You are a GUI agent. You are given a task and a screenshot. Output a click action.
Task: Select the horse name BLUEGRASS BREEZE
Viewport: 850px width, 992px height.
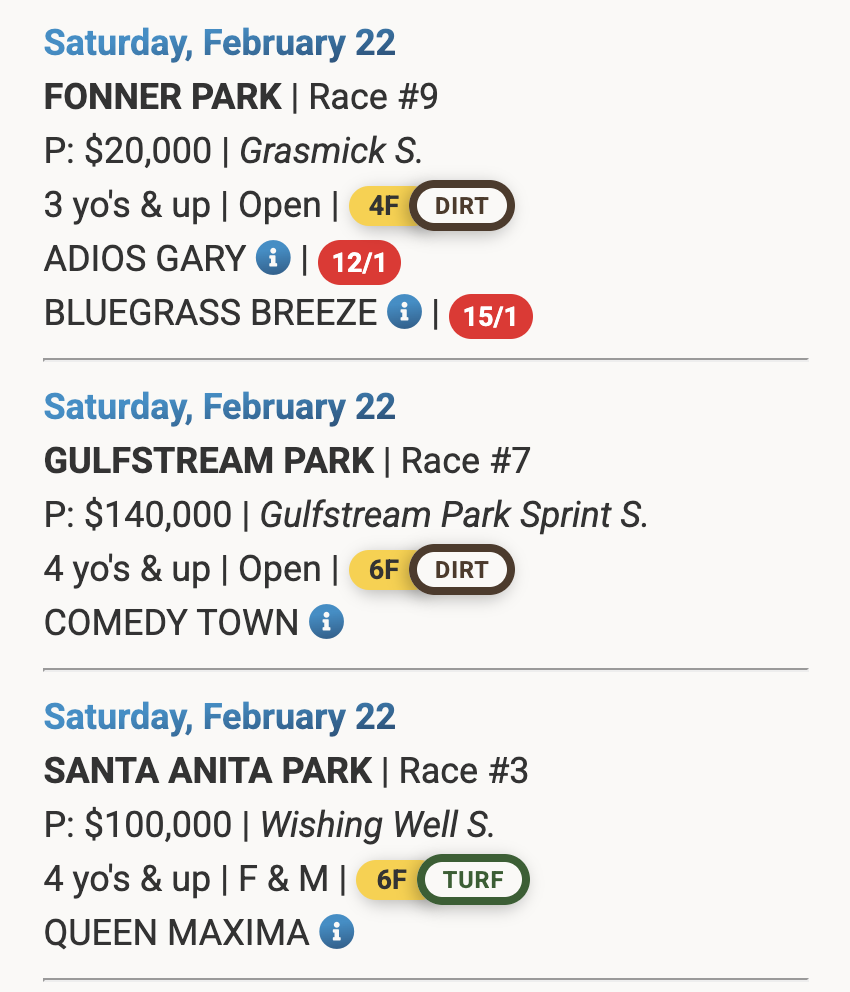pos(210,313)
